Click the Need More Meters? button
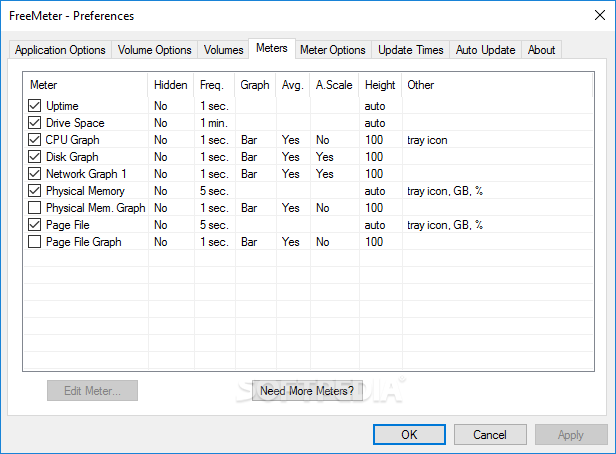The image size is (616, 454). point(307,390)
